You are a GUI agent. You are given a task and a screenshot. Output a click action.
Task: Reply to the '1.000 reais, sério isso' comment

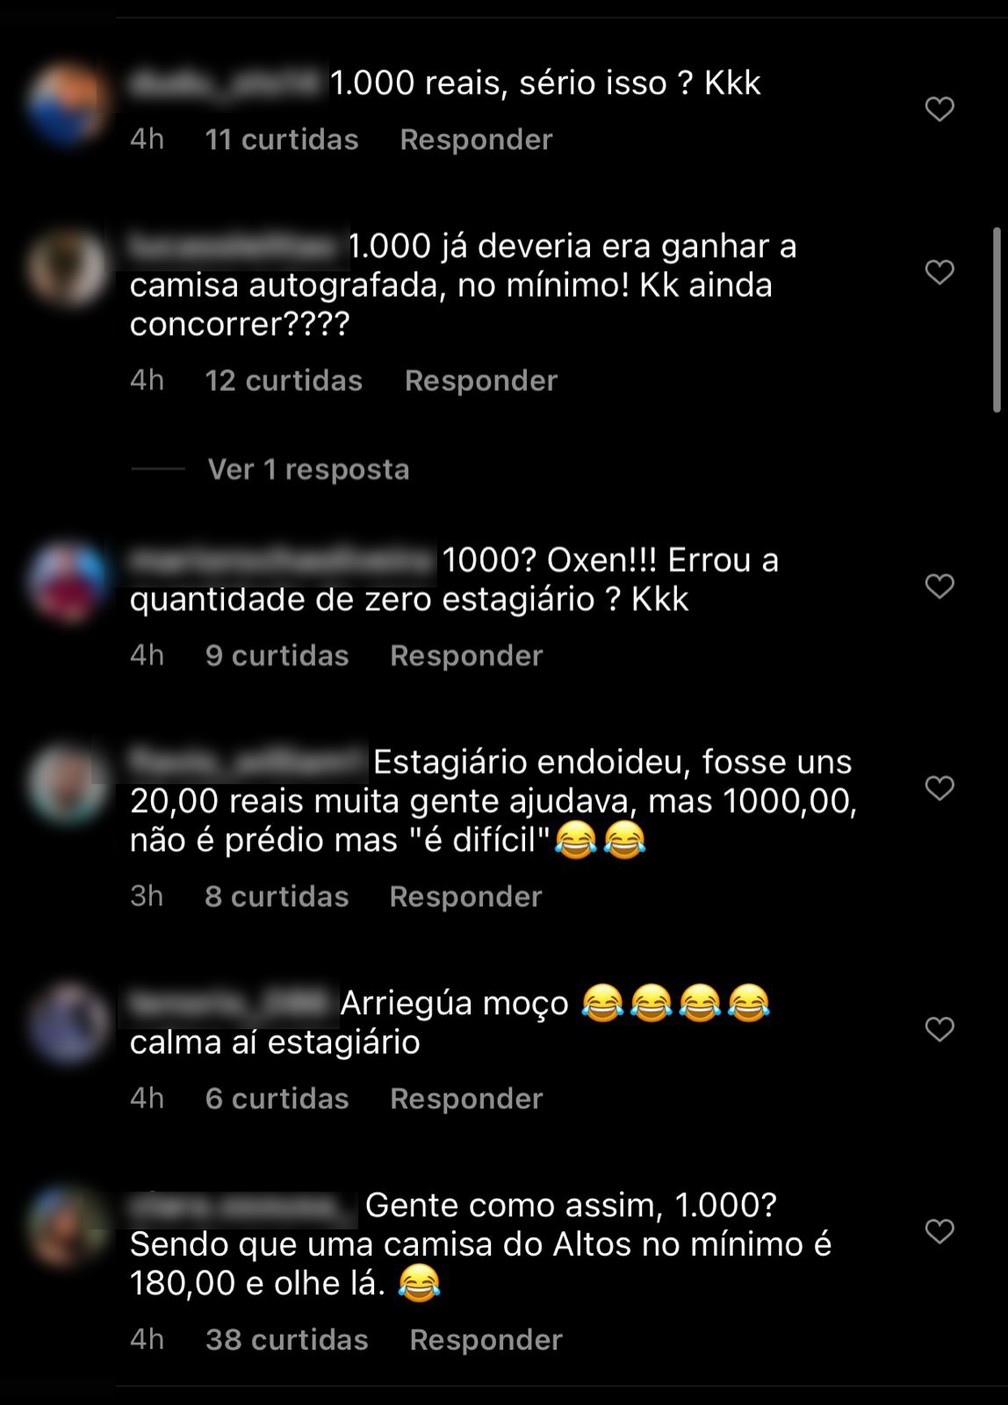click(x=476, y=140)
